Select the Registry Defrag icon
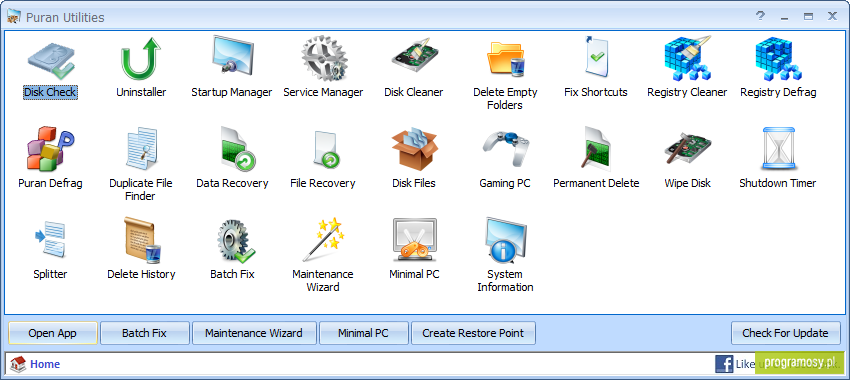 tap(778, 59)
